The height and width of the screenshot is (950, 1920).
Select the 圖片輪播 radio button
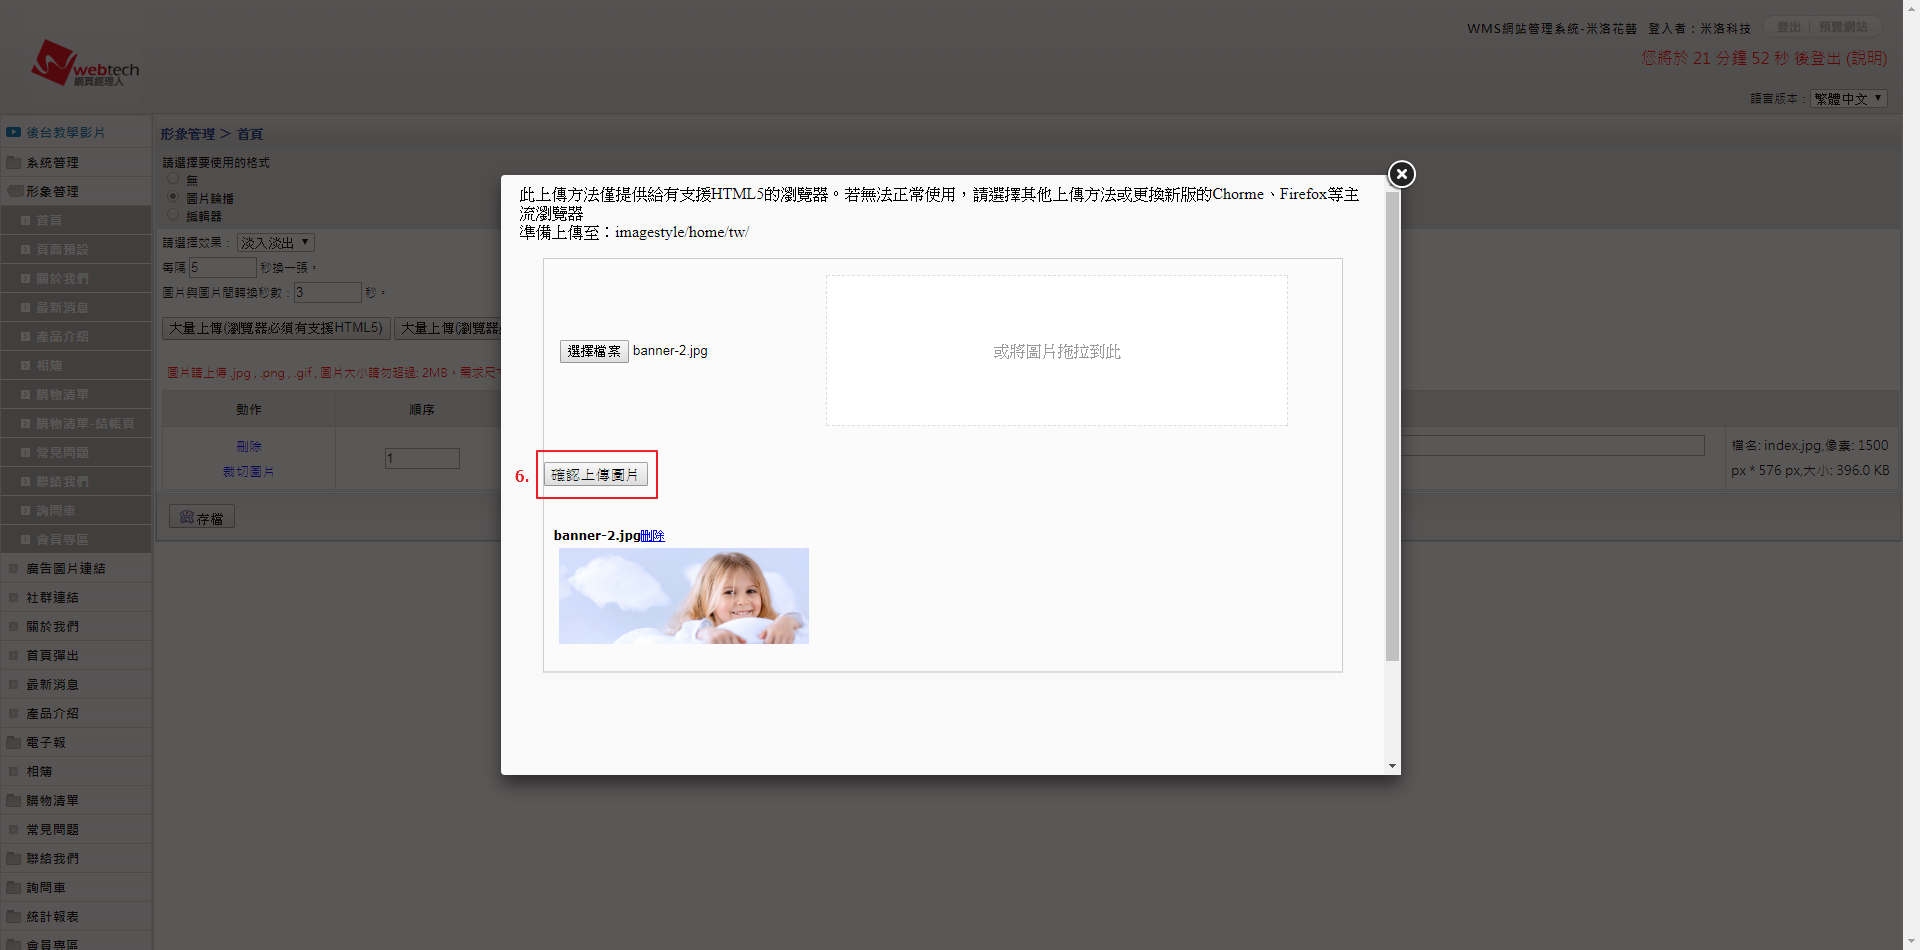(x=173, y=197)
